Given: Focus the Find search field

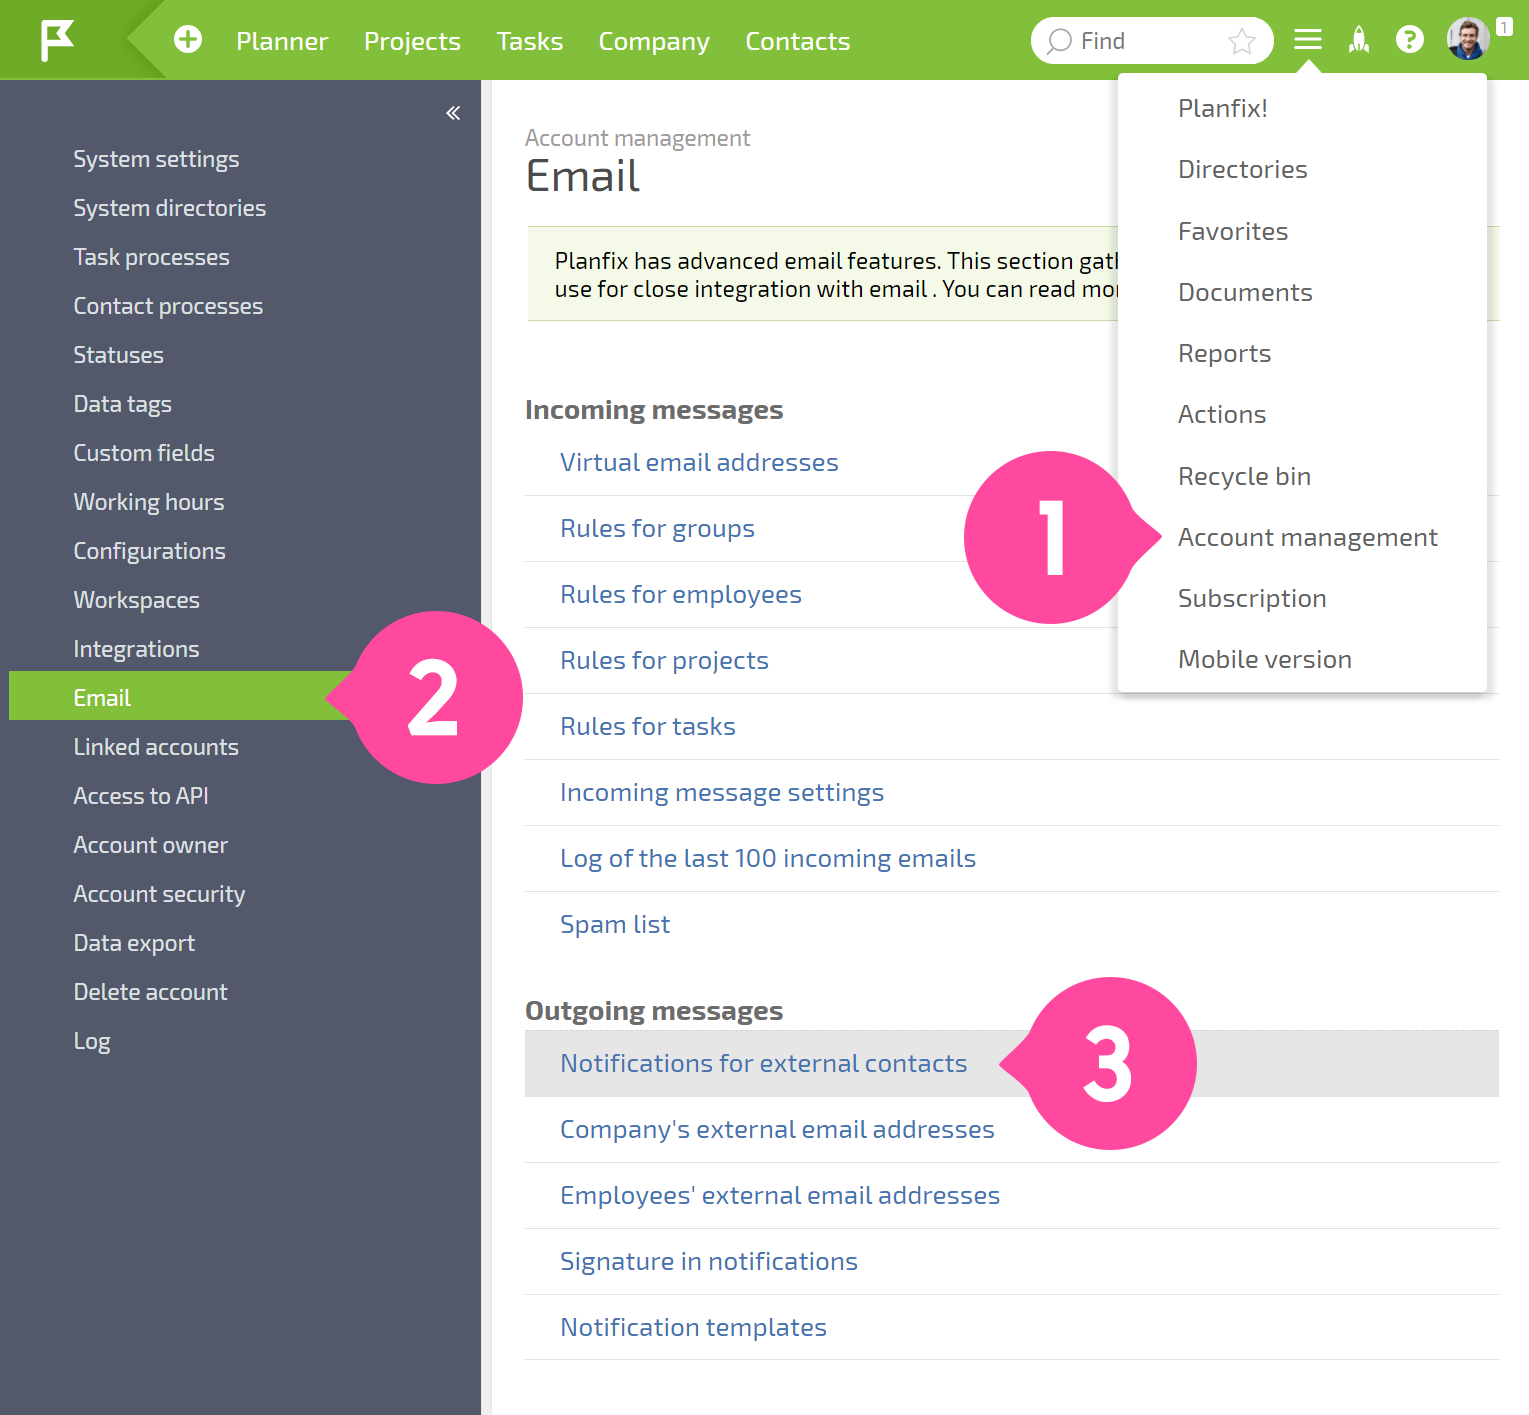Looking at the screenshot, I should tap(1152, 41).
